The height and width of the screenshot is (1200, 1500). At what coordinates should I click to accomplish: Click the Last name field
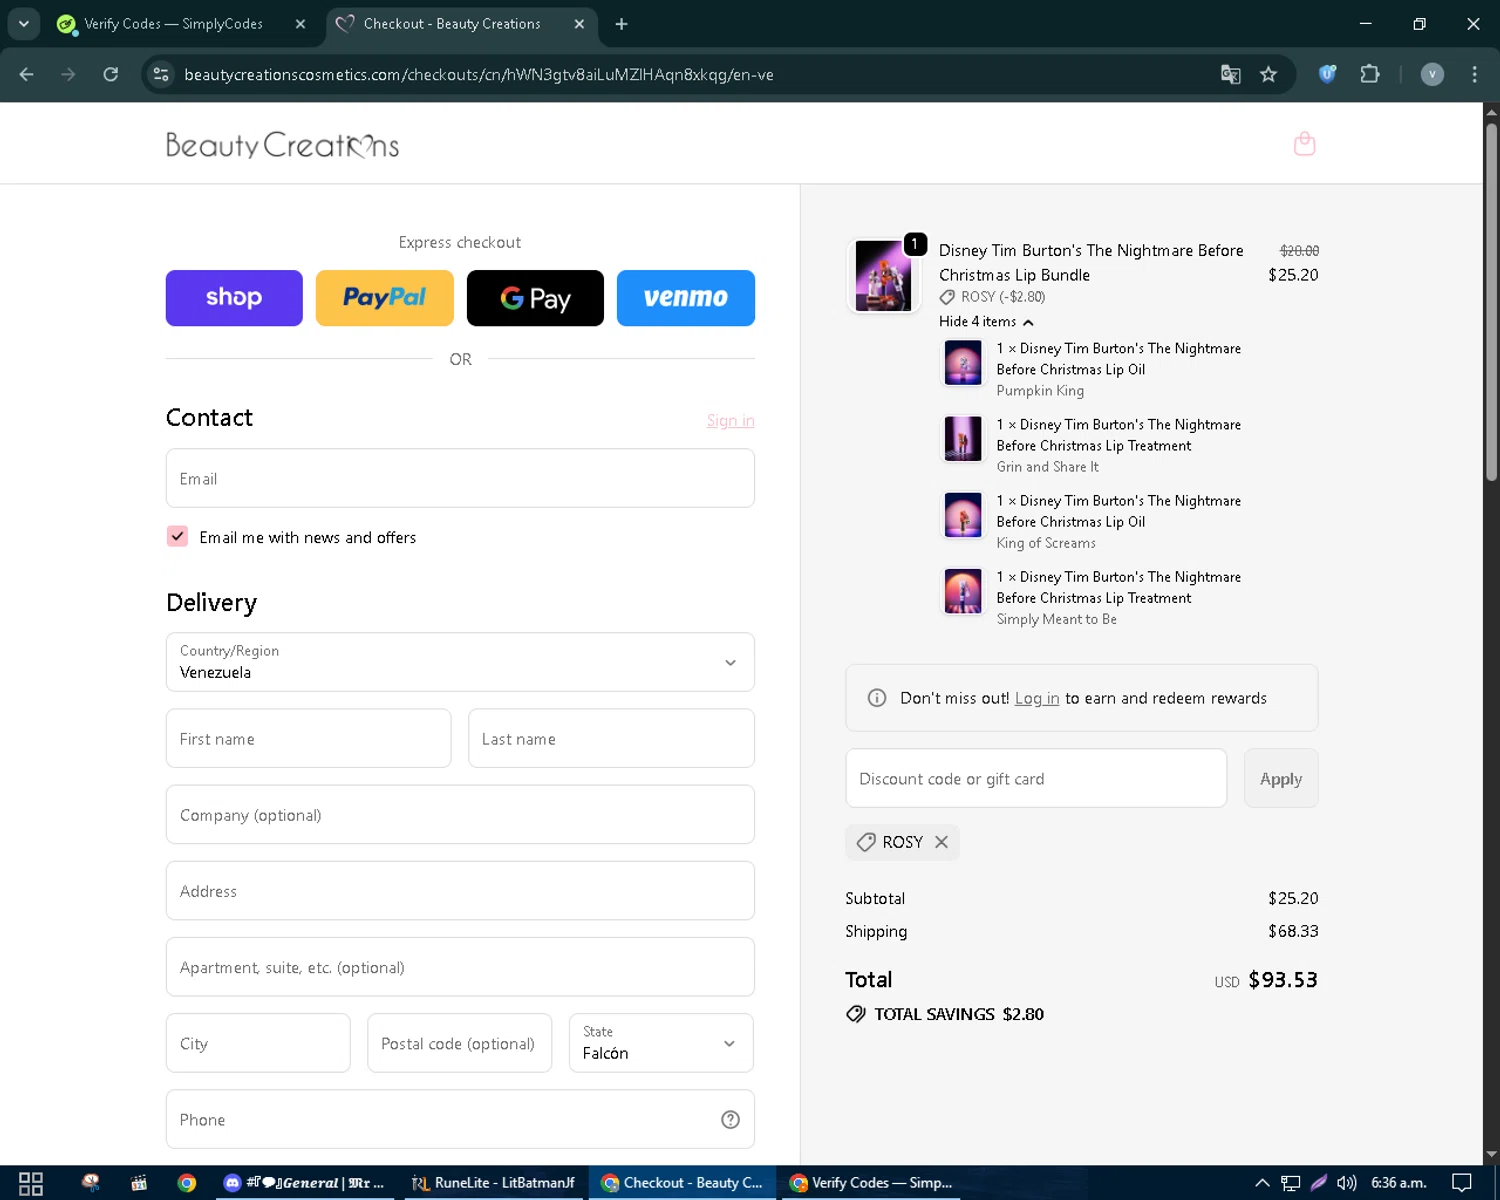(611, 738)
